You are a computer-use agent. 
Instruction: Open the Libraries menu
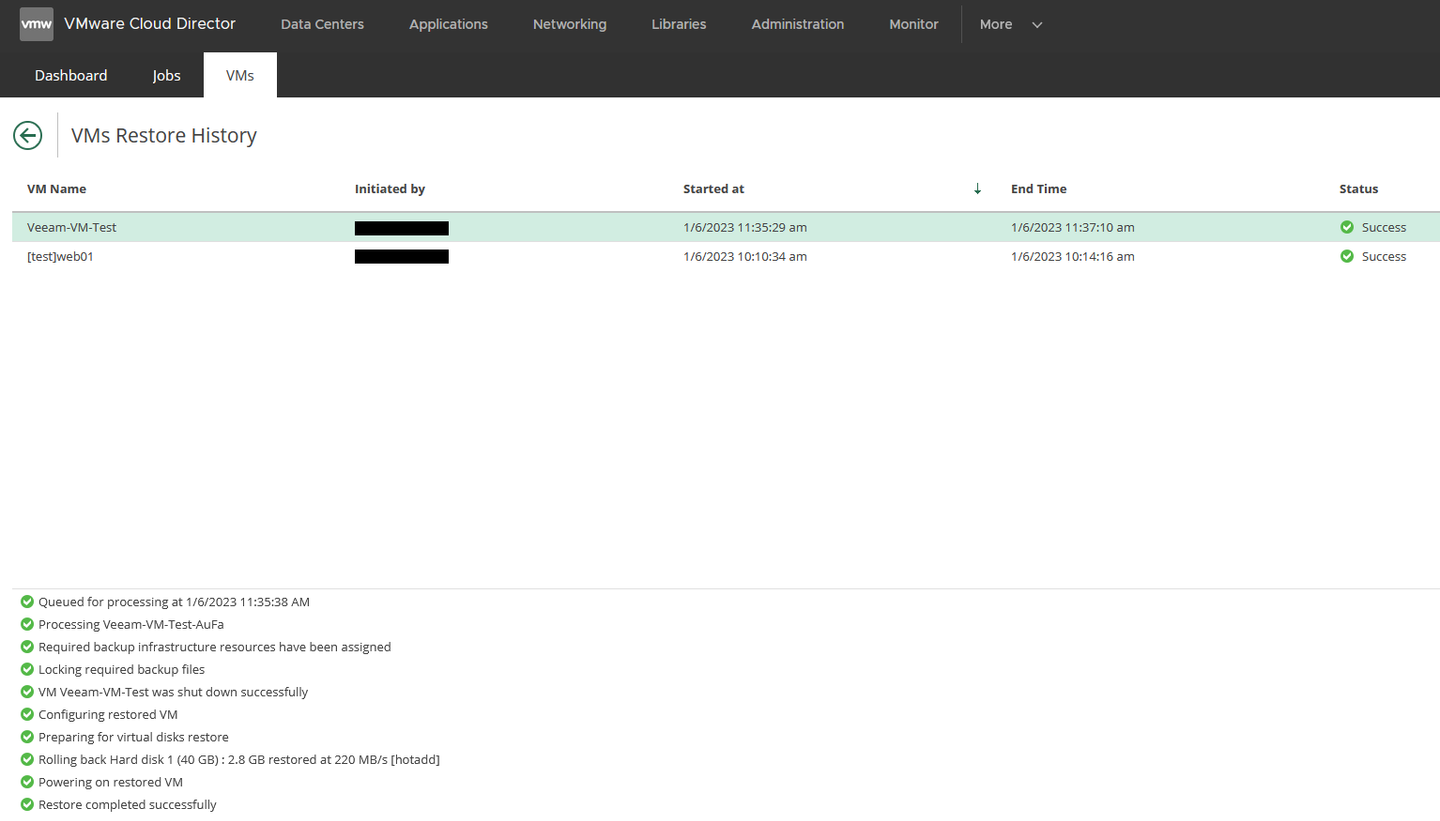click(678, 24)
